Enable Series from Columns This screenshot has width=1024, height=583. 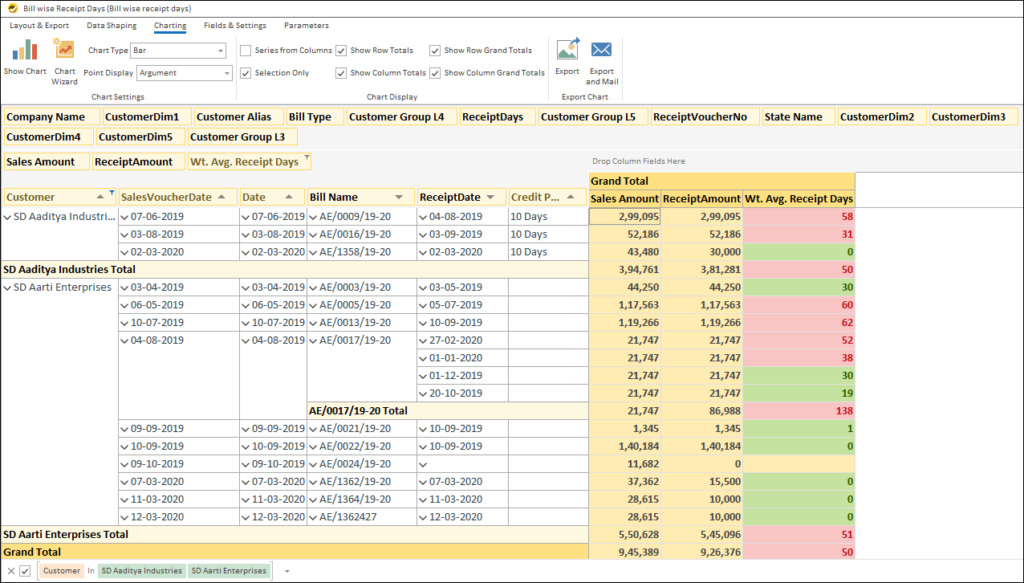tap(247, 49)
